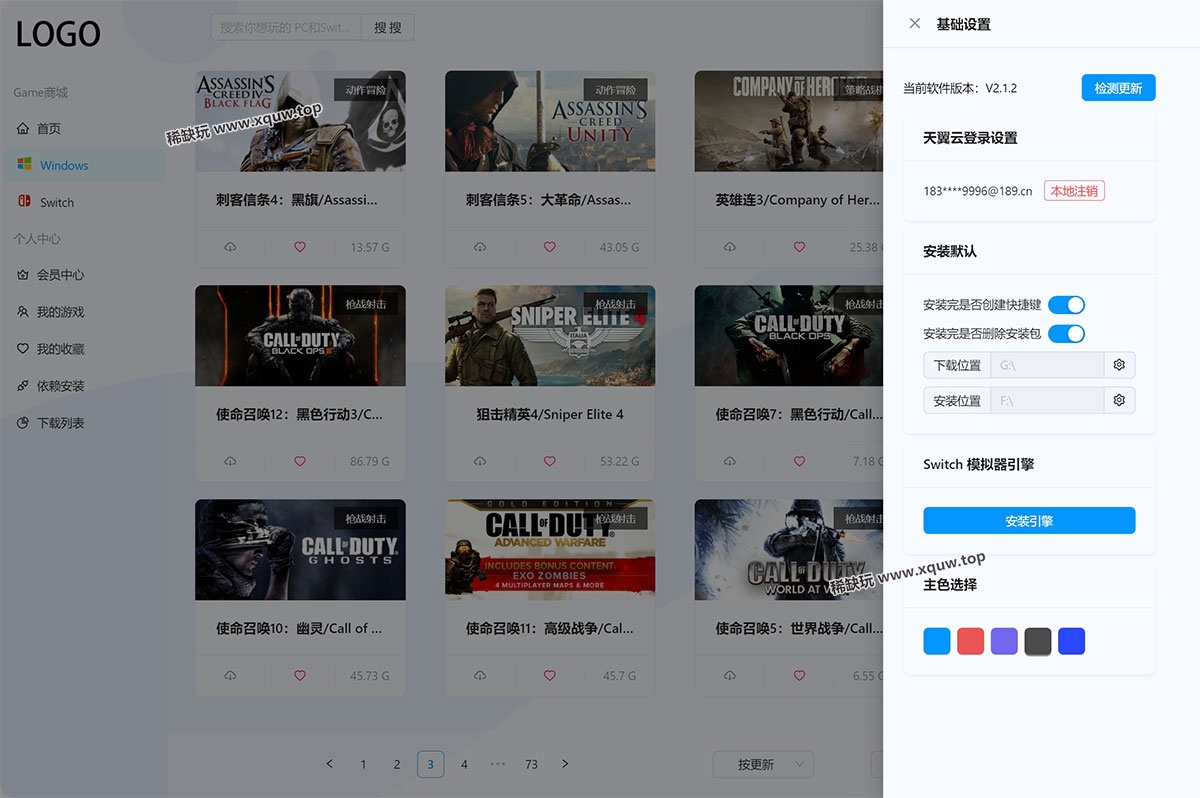This screenshot has height=798, width=1200.
Task: Click download icon for 使命召唤11：高级战争
Action: (480, 676)
